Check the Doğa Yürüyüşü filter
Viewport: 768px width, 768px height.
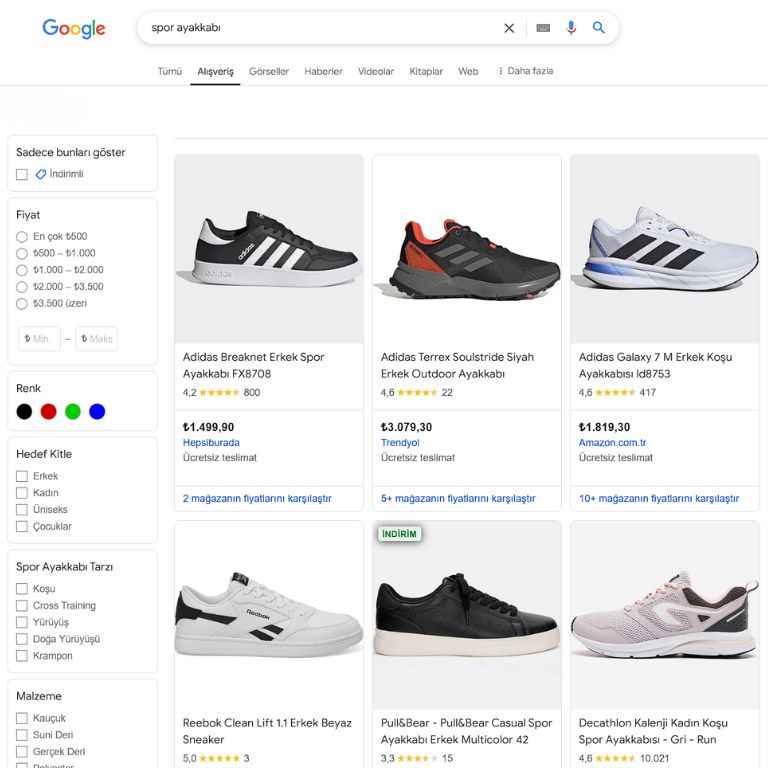22,639
